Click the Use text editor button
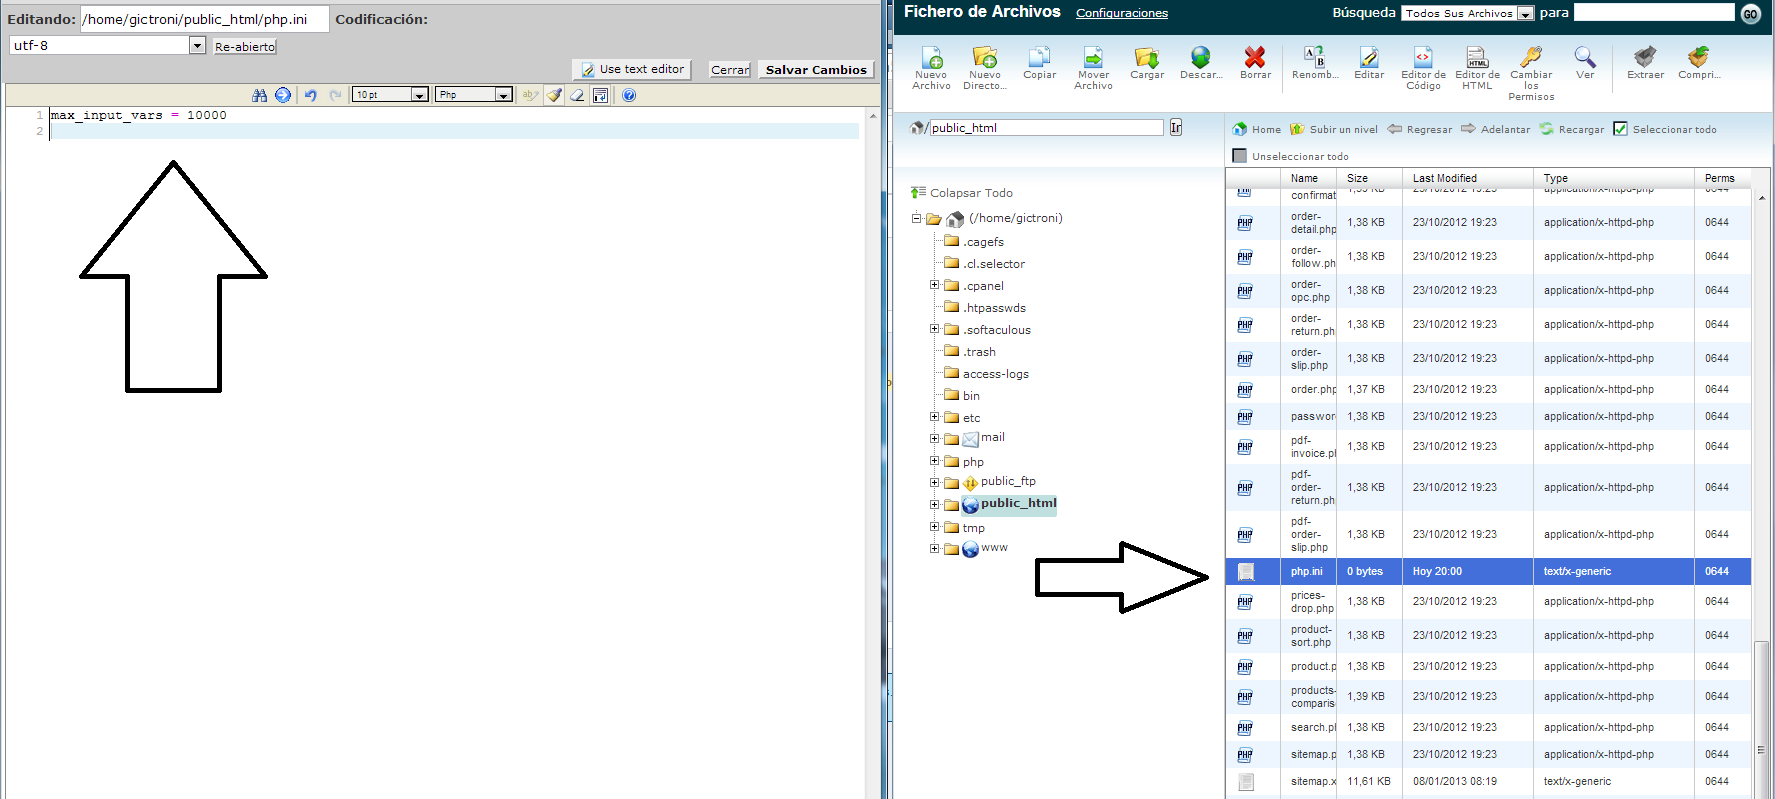Image resolution: width=1775 pixels, height=799 pixels. click(x=633, y=69)
